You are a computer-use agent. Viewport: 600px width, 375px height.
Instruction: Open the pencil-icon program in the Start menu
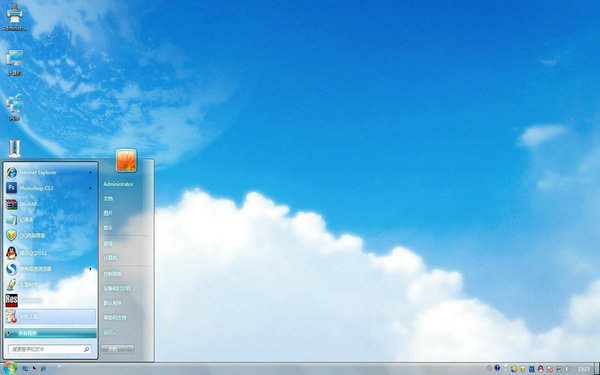(50, 284)
